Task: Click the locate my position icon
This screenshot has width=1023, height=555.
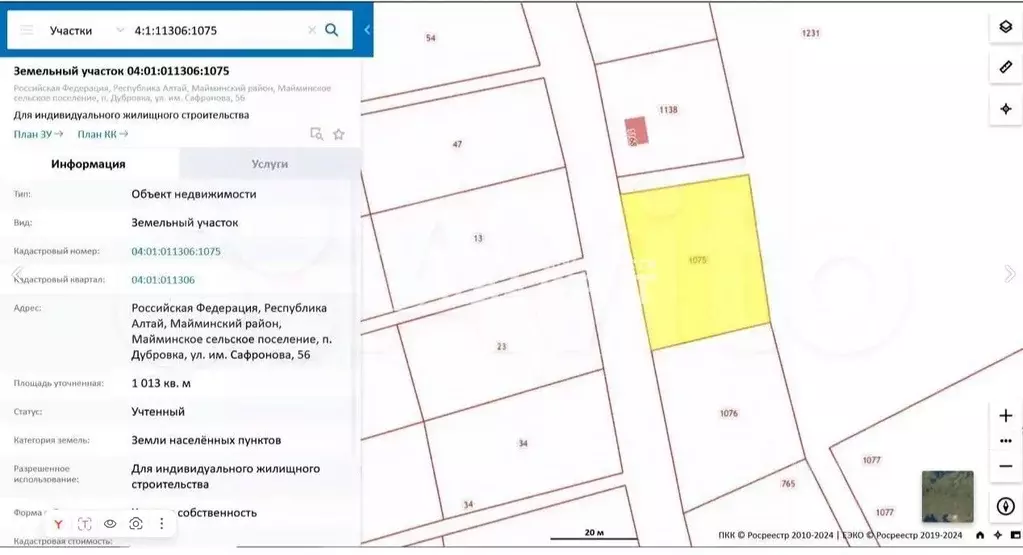Action: coord(1005,108)
